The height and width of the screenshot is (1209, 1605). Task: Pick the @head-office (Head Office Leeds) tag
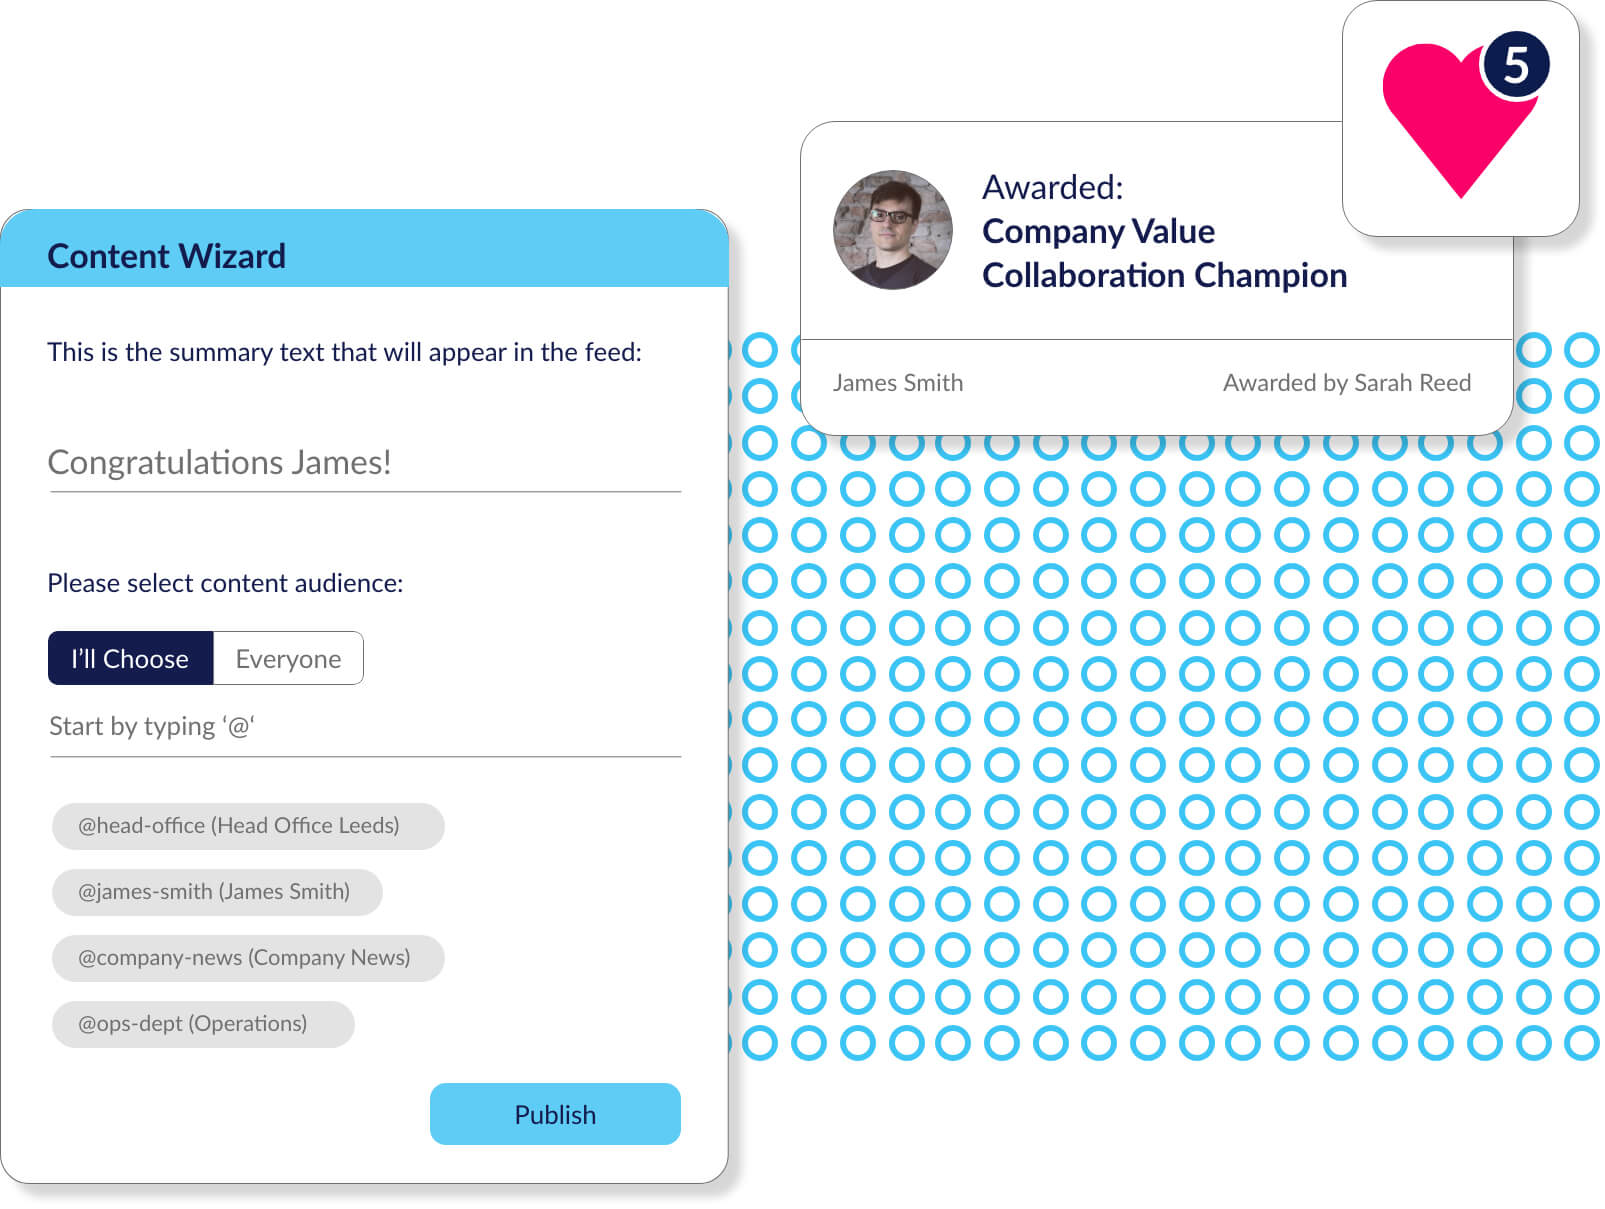tap(248, 826)
